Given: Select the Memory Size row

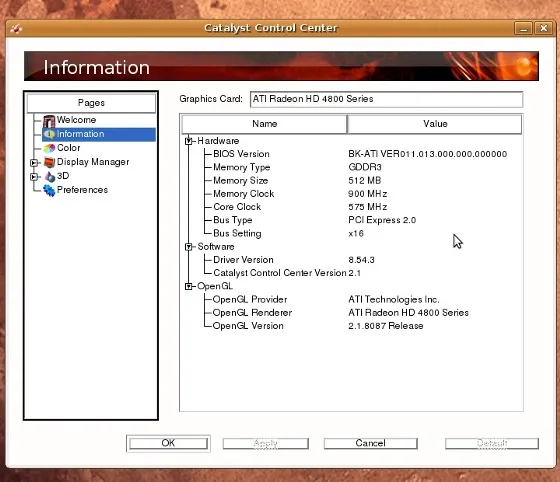Looking at the screenshot, I should 240,180.
